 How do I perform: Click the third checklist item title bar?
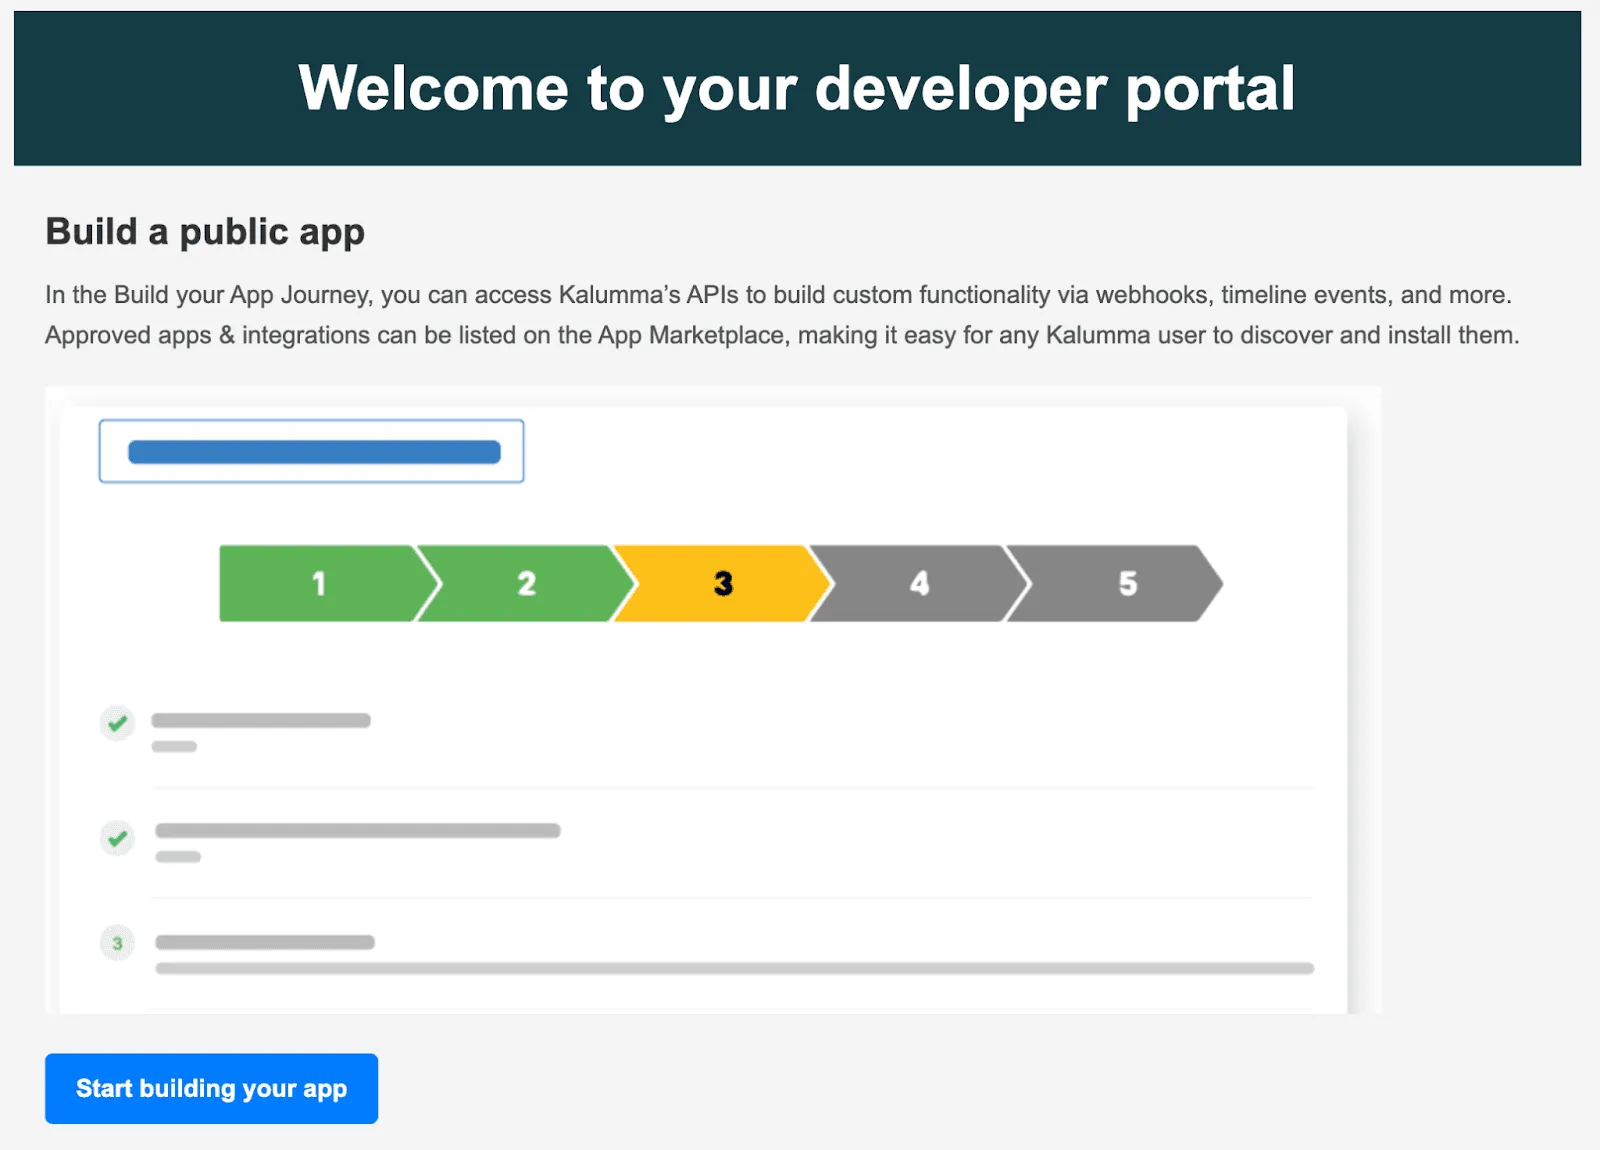(x=265, y=942)
